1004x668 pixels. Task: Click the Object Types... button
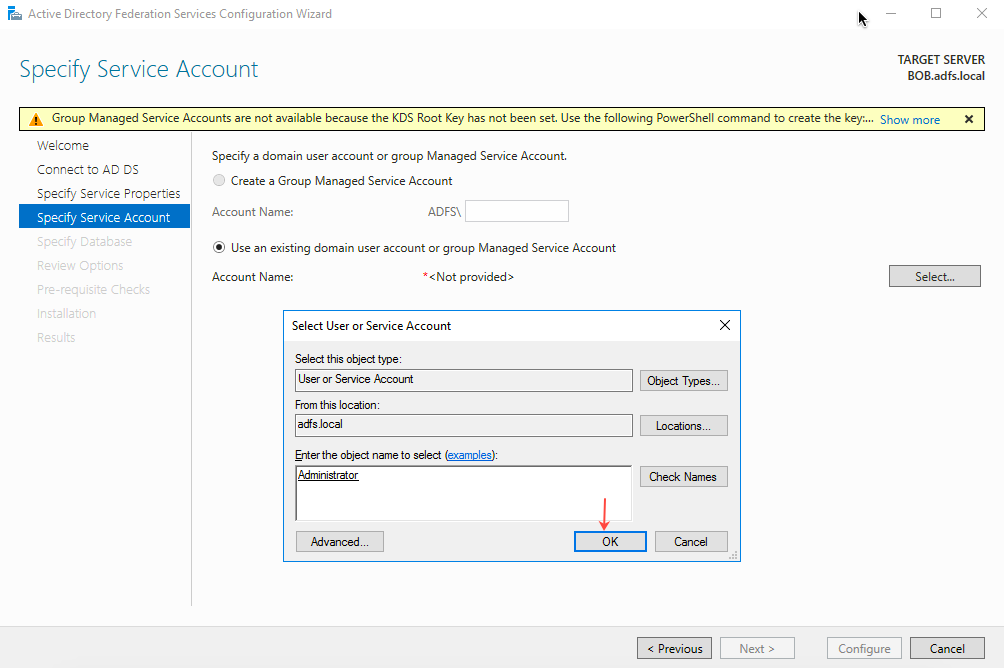(683, 380)
